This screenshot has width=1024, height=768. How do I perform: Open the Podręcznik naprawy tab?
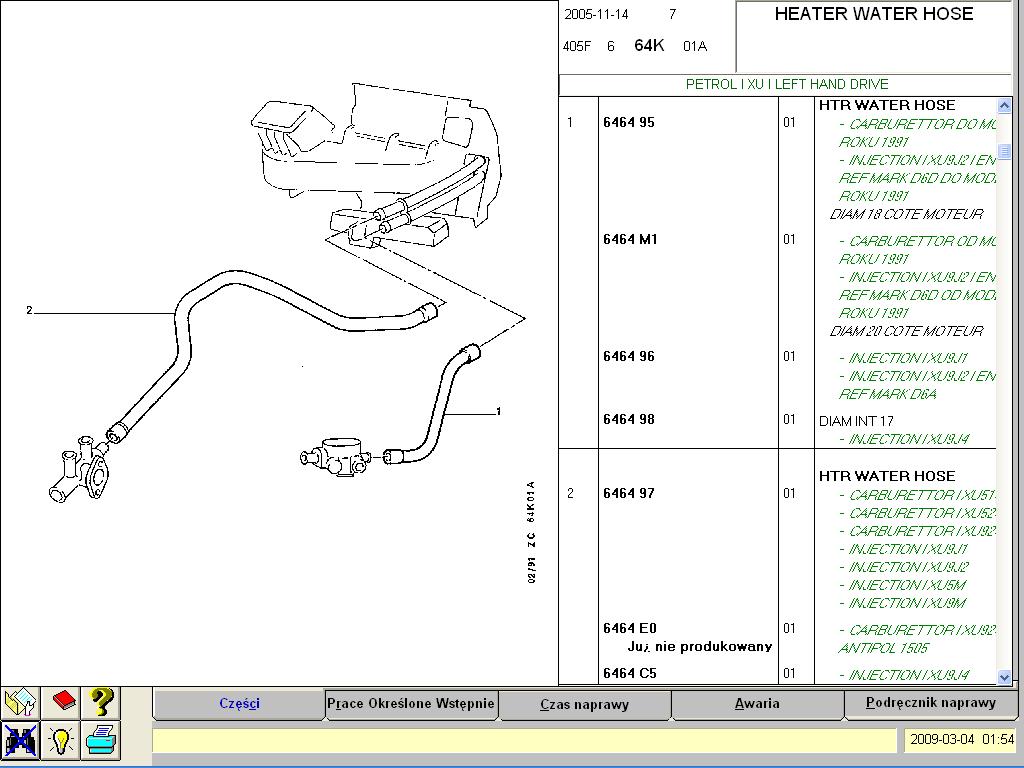931,703
